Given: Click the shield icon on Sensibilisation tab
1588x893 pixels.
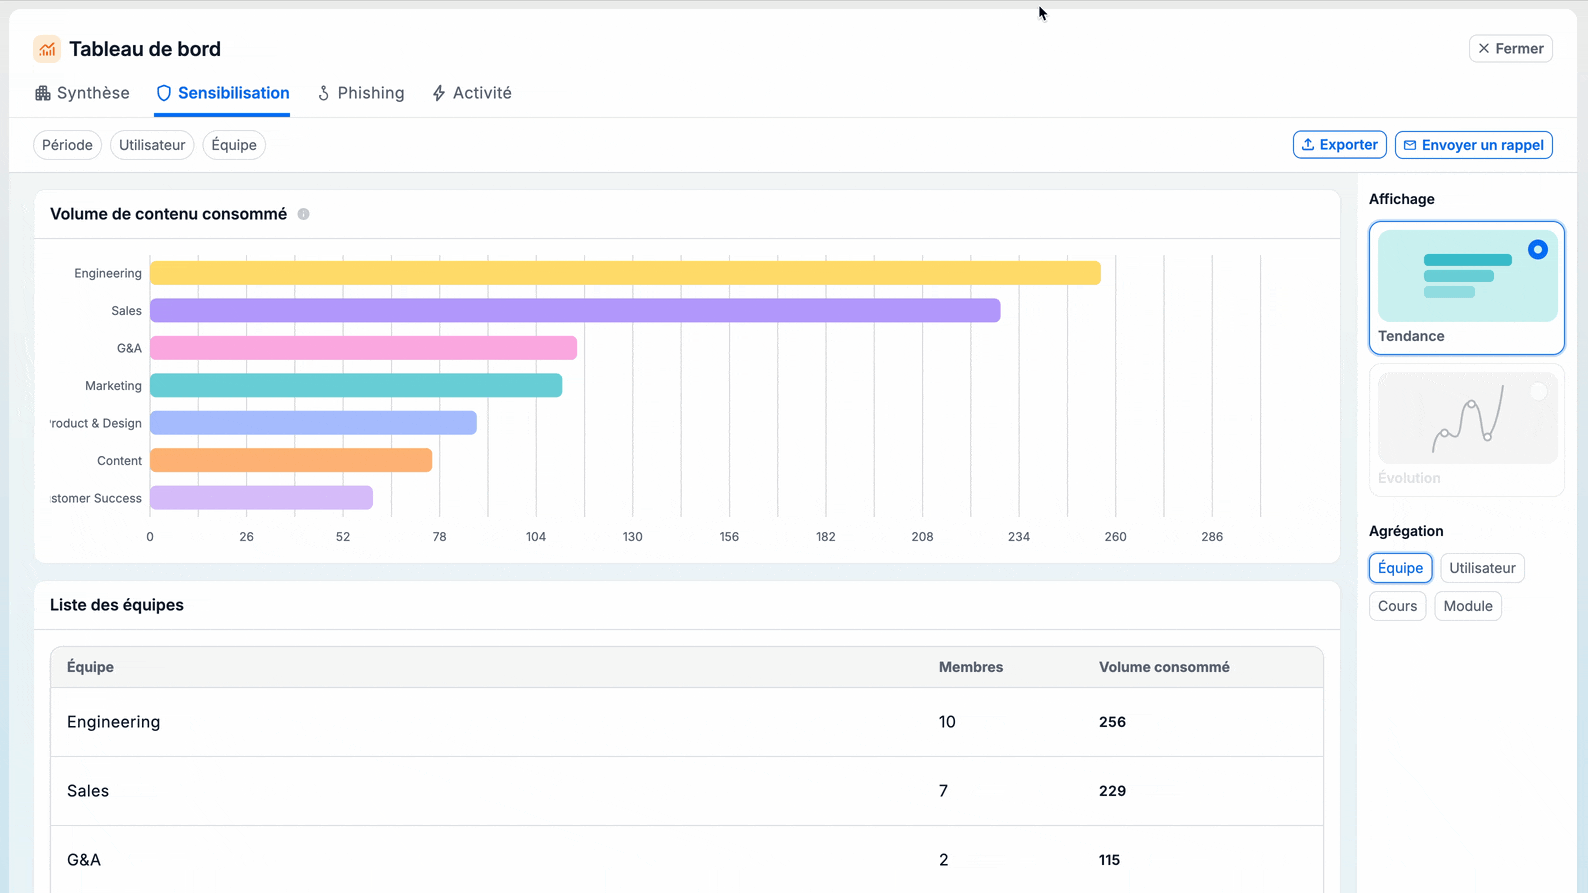Looking at the screenshot, I should point(164,93).
